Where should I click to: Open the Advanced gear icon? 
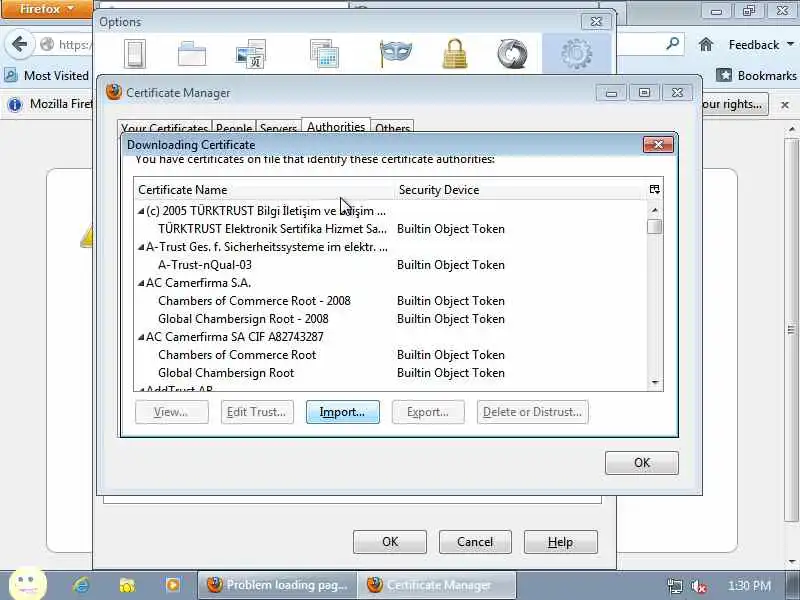pos(577,54)
